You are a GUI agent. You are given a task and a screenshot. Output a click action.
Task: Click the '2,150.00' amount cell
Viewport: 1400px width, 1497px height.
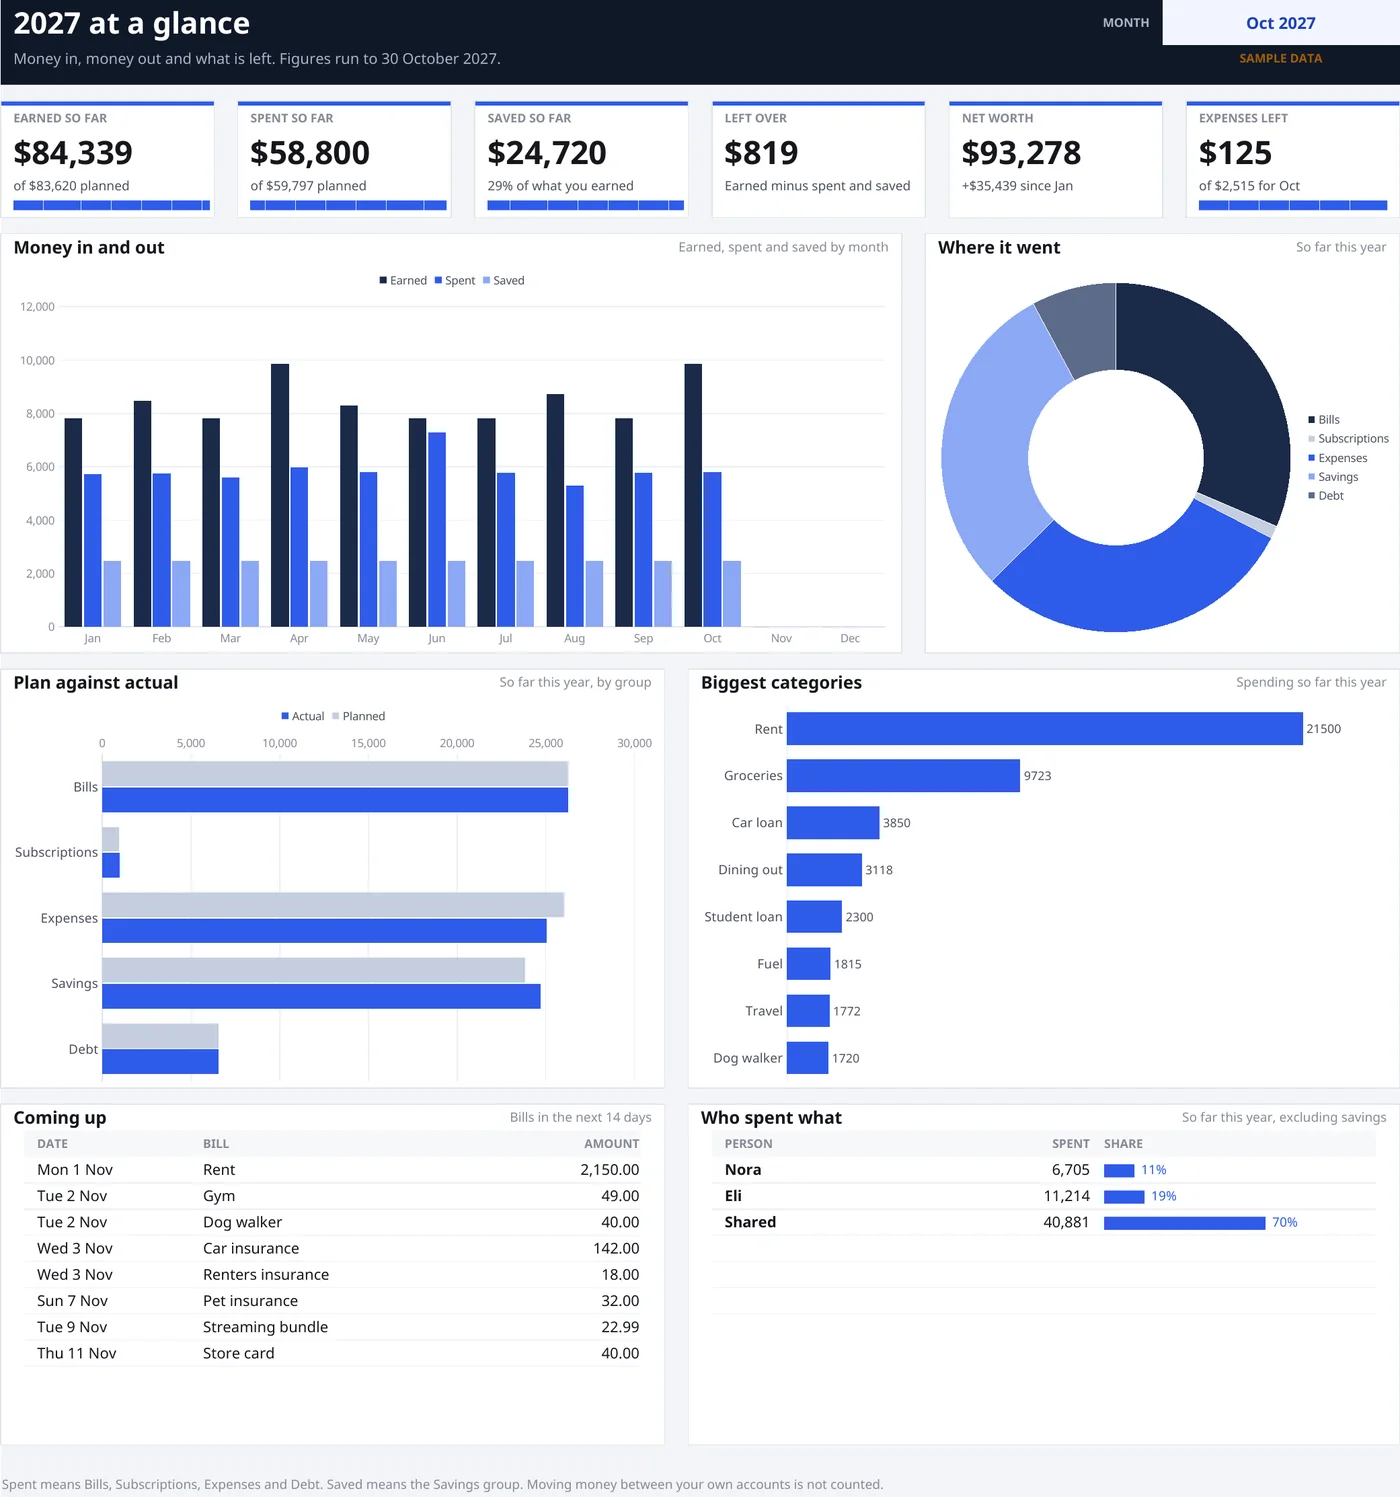(x=609, y=1170)
